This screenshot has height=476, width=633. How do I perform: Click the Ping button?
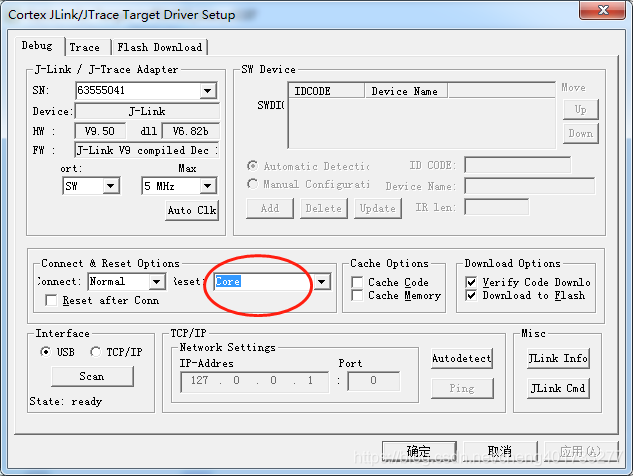pos(462,388)
